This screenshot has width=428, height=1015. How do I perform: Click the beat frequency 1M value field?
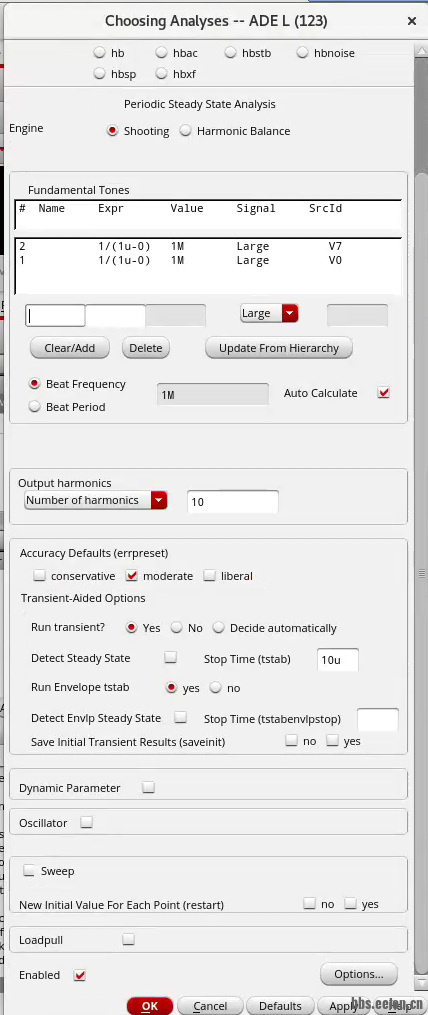(213, 394)
